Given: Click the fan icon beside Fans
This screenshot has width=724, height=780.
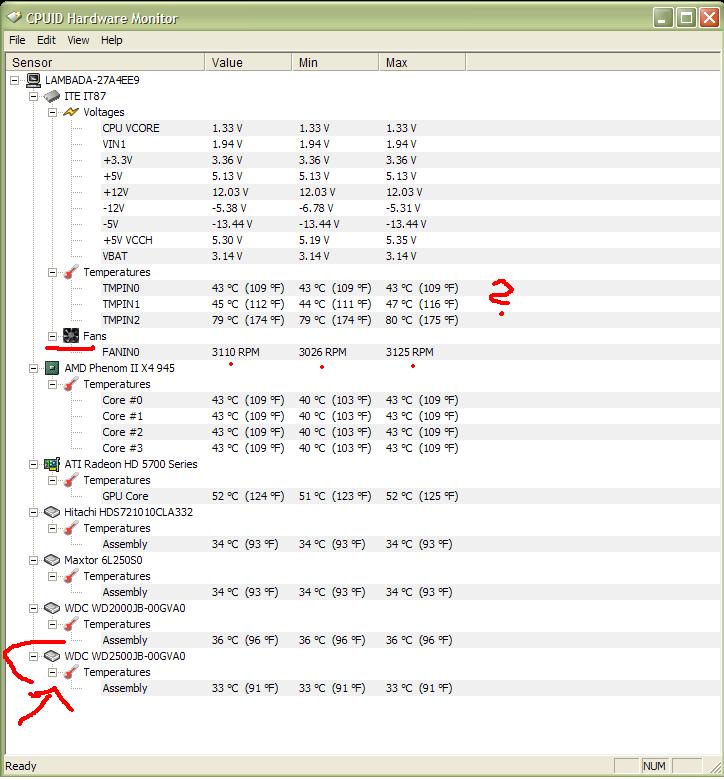Looking at the screenshot, I should pyautogui.click(x=71, y=336).
